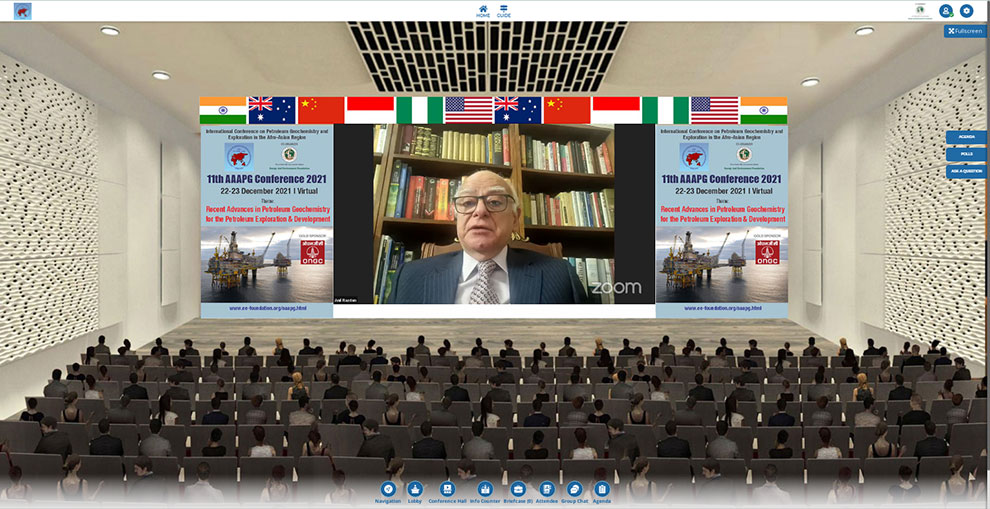The image size is (990, 509).
Task: Click the ONGC logo on right poster
Action: [x=767, y=252]
